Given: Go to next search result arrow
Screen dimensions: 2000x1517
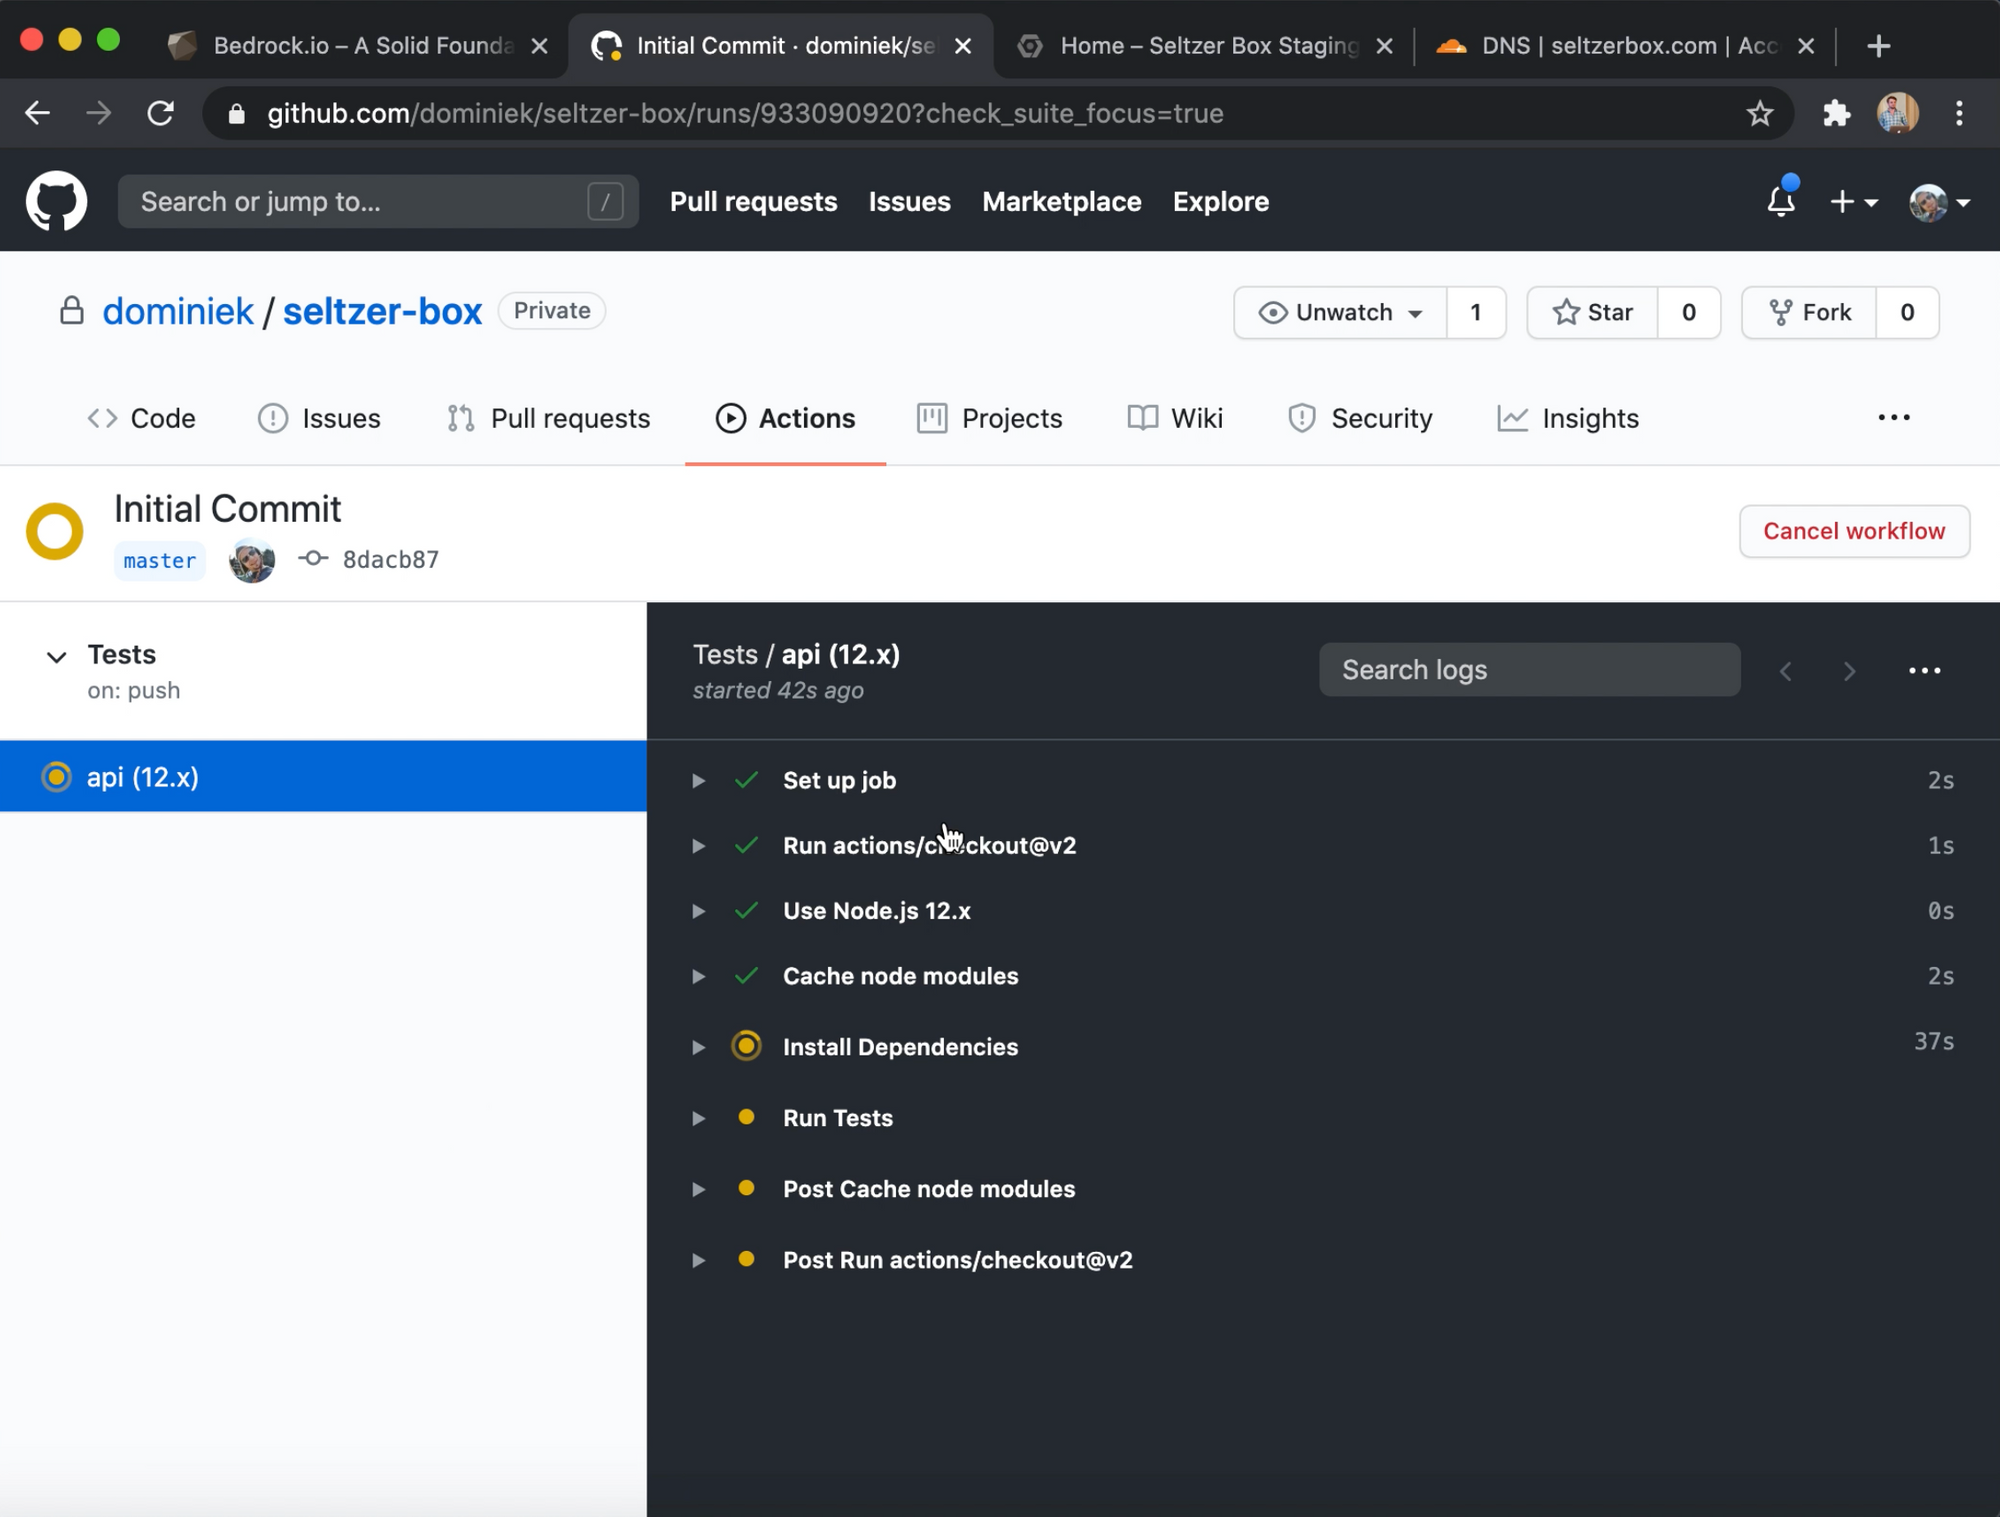Looking at the screenshot, I should pyautogui.click(x=1849, y=670).
